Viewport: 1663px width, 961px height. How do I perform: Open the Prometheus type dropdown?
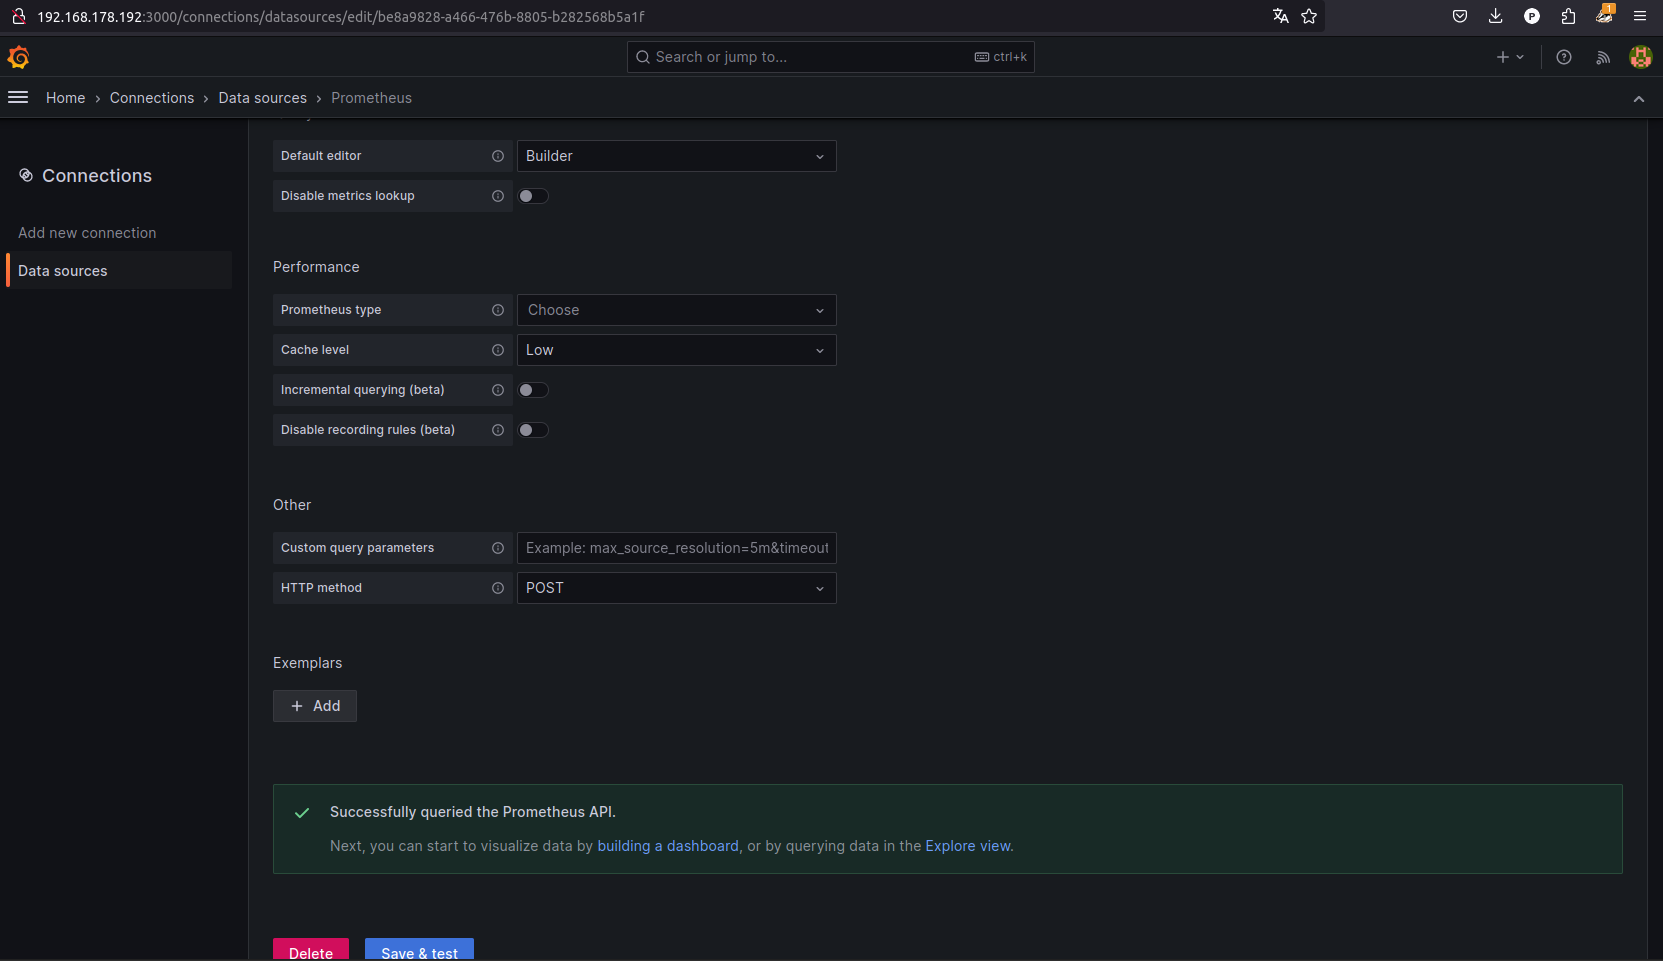(x=676, y=310)
